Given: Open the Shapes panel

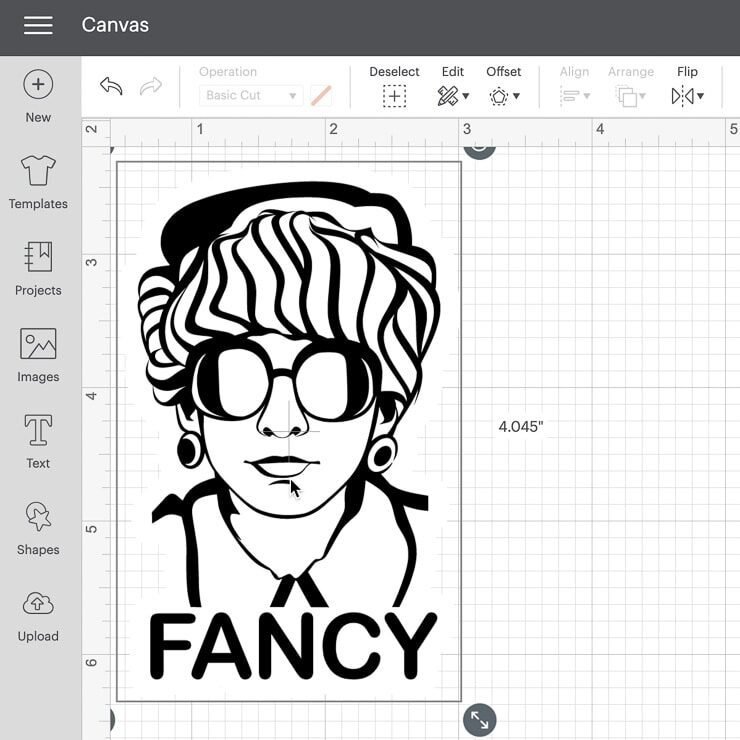Looking at the screenshot, I should click(x=38, y=517).
